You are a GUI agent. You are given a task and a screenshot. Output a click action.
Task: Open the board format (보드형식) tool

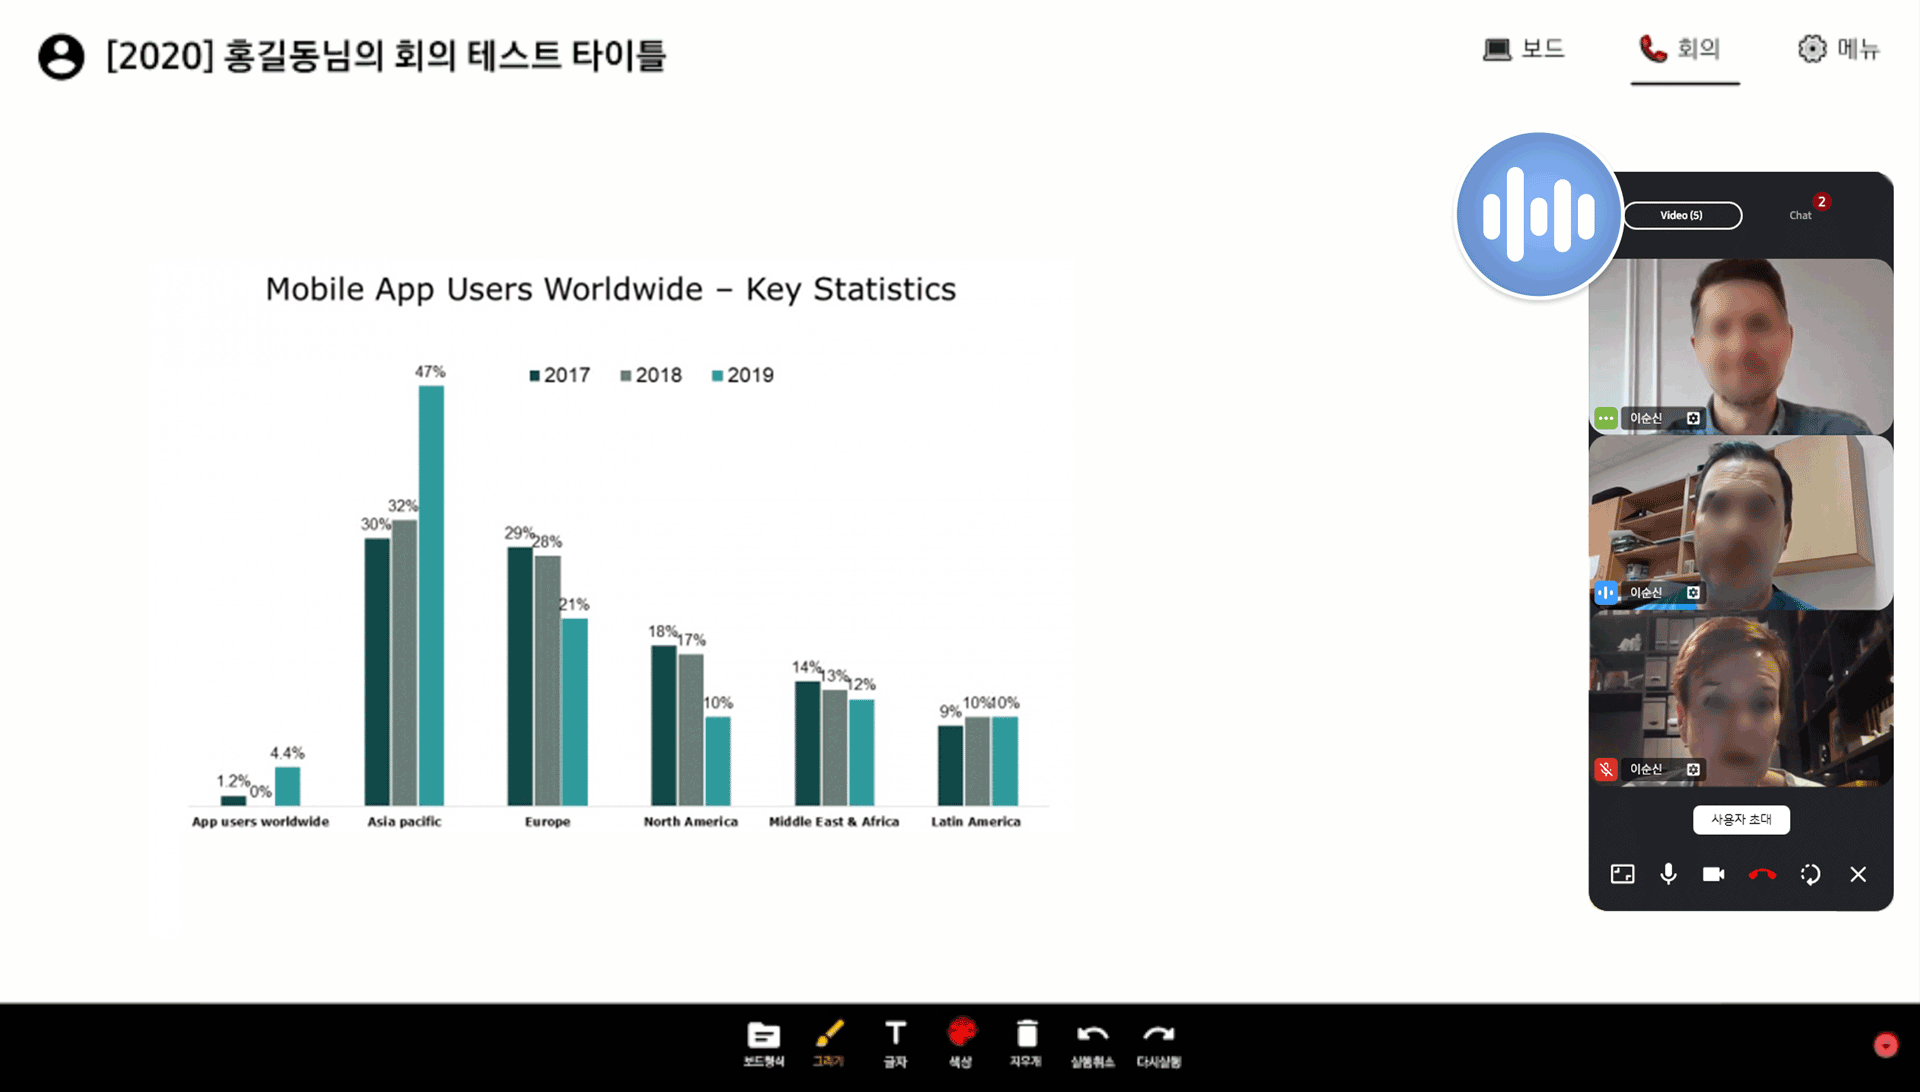click(x=763, y=1043)
